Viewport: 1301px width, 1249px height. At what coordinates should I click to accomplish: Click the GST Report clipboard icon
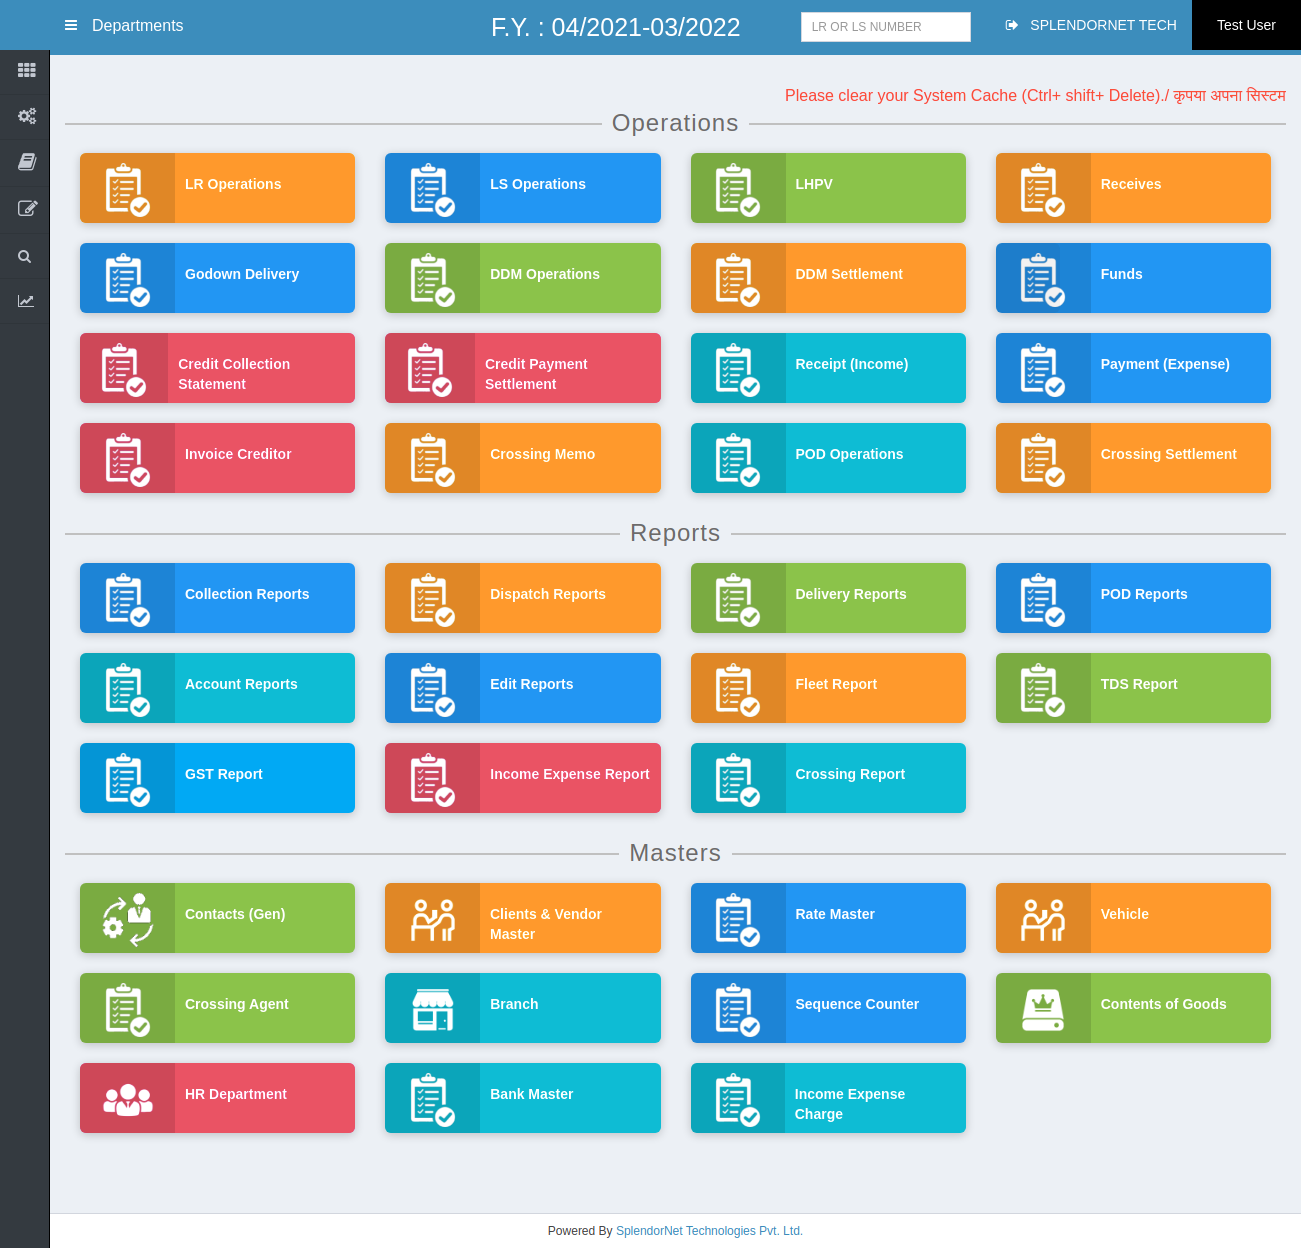[x=127, y=779]
